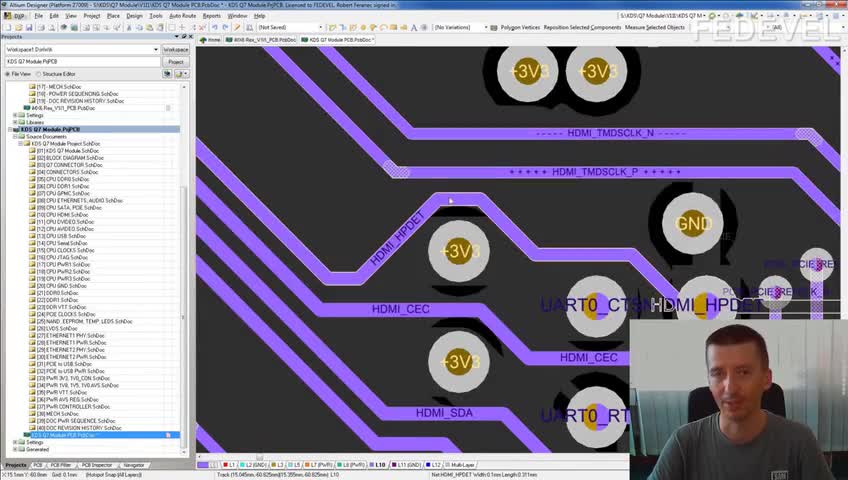Select the File View radio button
Screen dimensions: 848x480
(x=8, y=74)
